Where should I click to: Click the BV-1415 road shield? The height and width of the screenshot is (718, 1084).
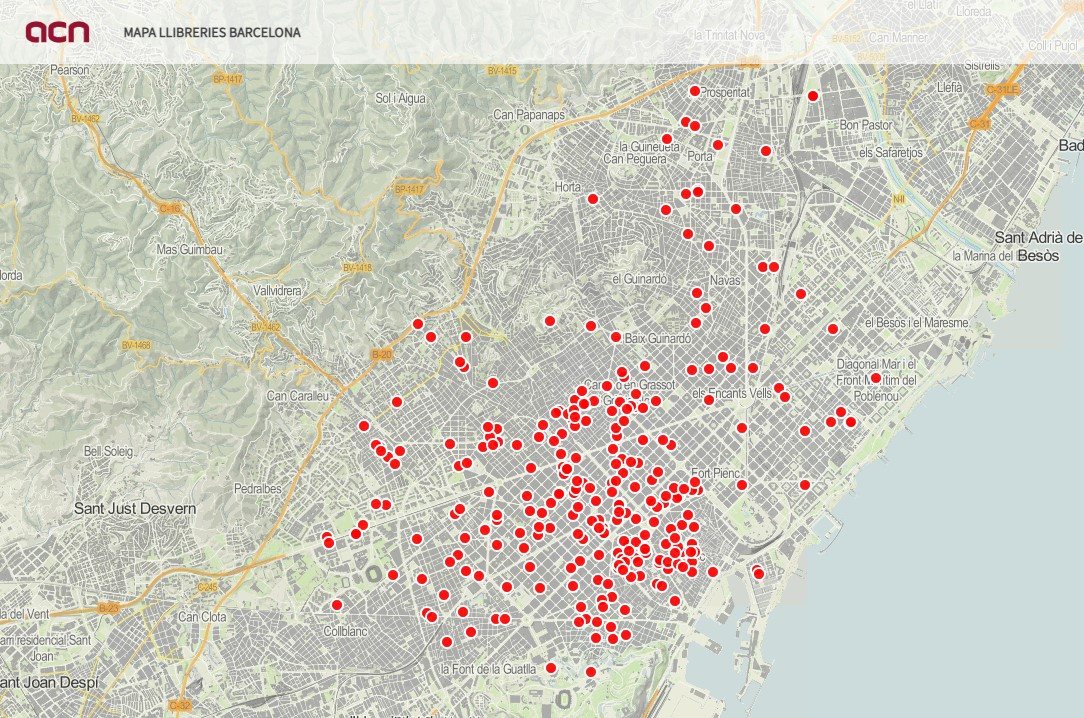pyautogui.click(x=502, y=70)
